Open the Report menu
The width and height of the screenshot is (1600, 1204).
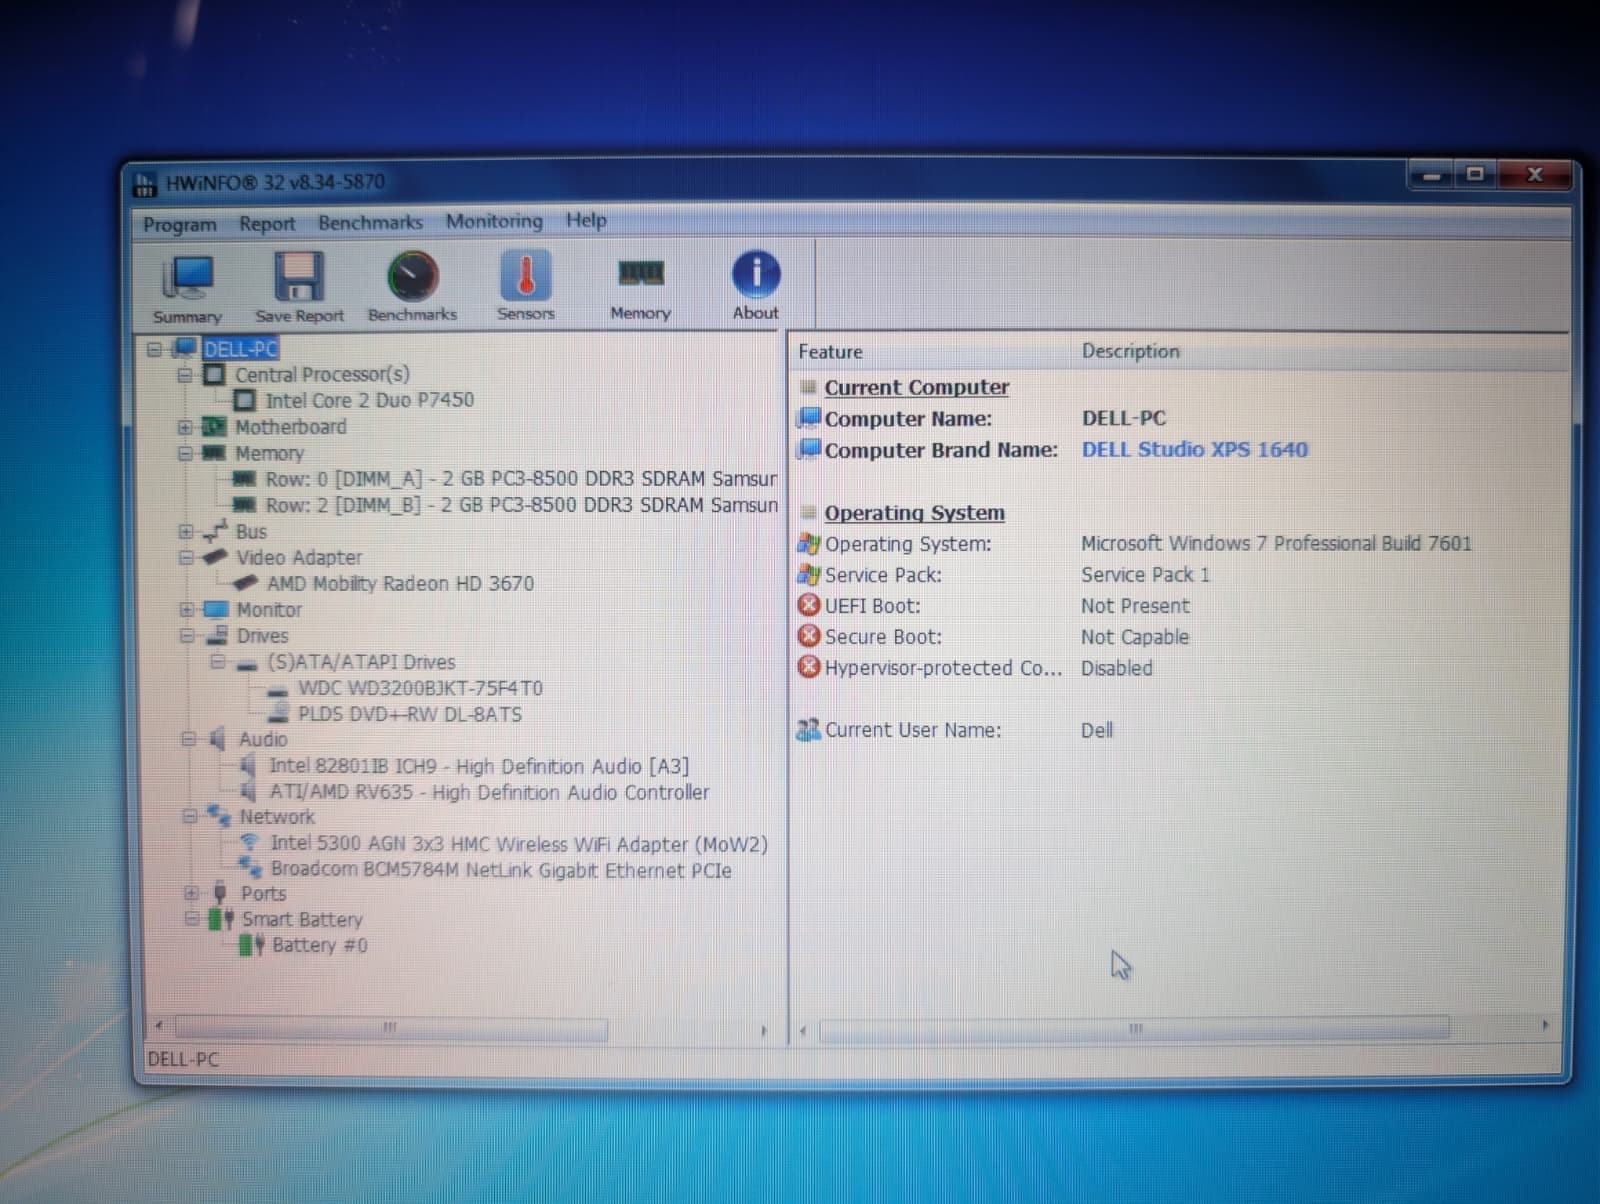point(267,223)
